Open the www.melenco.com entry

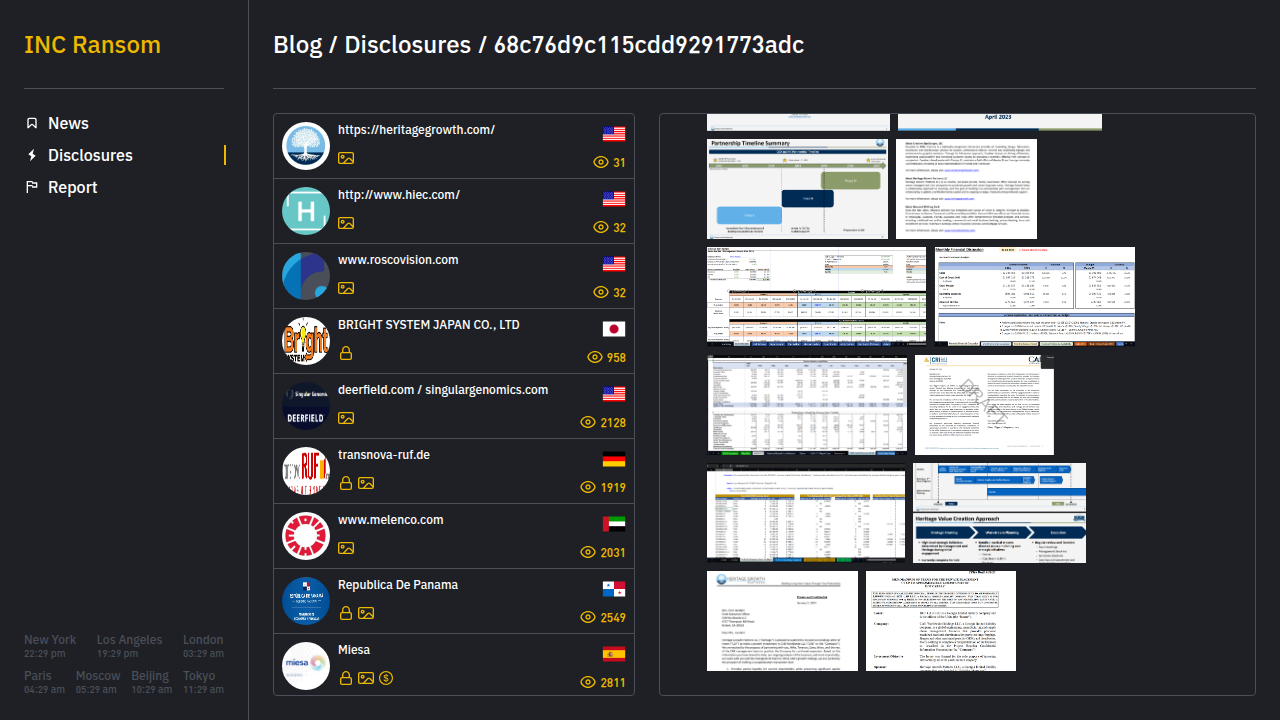click(x=454, y=537)
